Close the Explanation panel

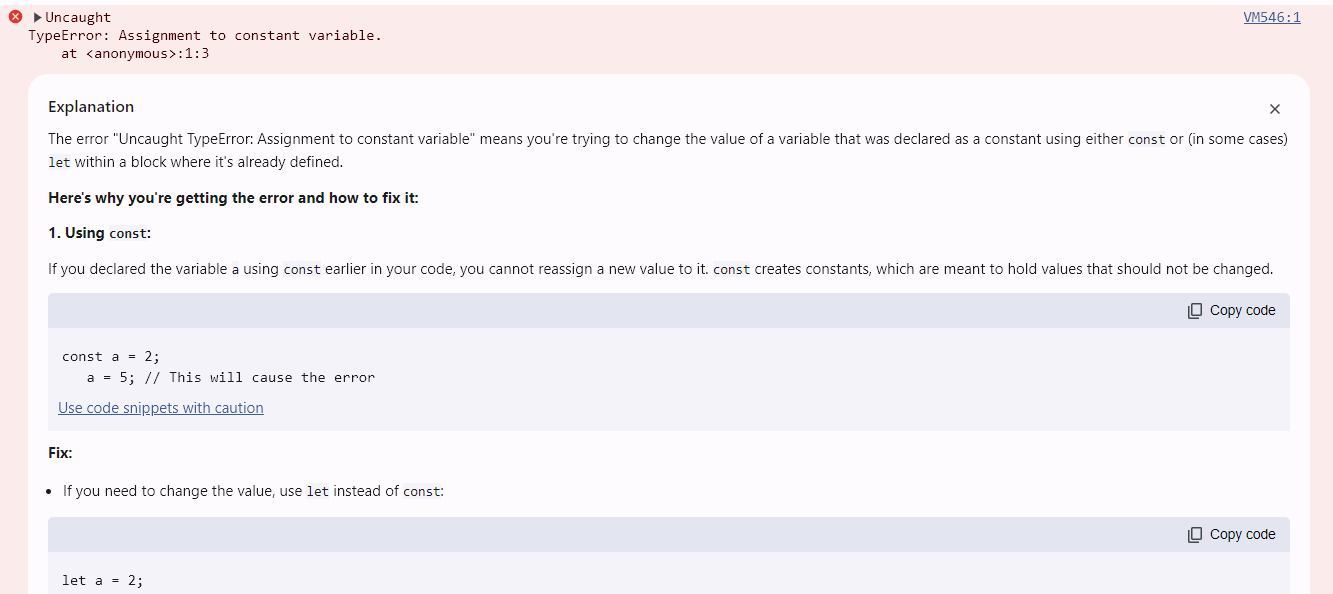click(1274, 109)
